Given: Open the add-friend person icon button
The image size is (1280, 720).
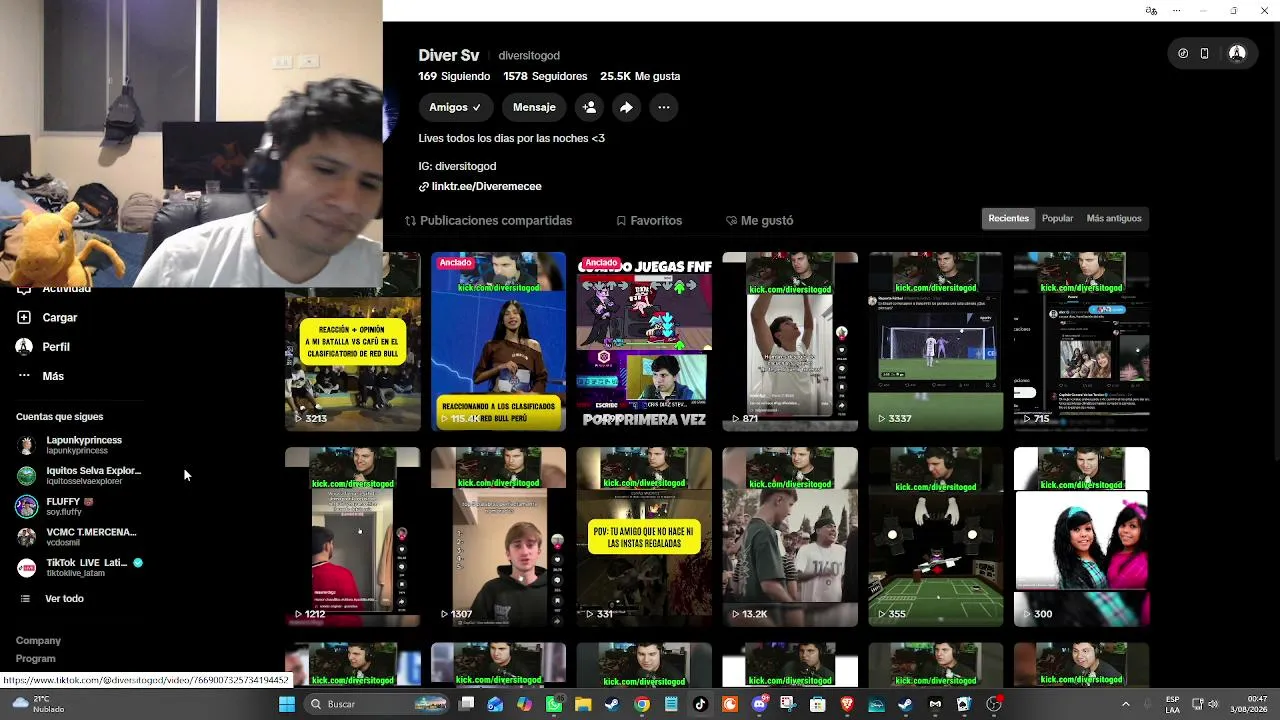Looking at the screenshot, I should coord(589,107).
